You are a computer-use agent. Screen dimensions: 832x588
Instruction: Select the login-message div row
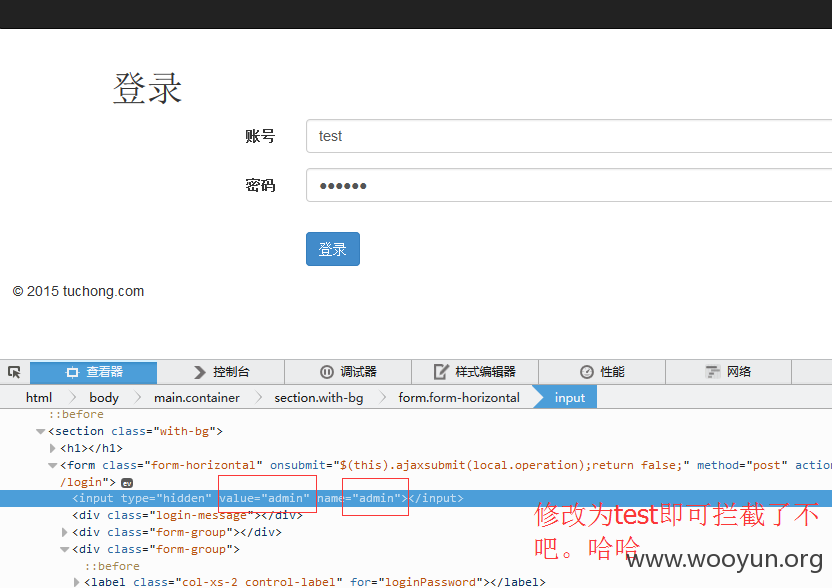click(187, 515)
